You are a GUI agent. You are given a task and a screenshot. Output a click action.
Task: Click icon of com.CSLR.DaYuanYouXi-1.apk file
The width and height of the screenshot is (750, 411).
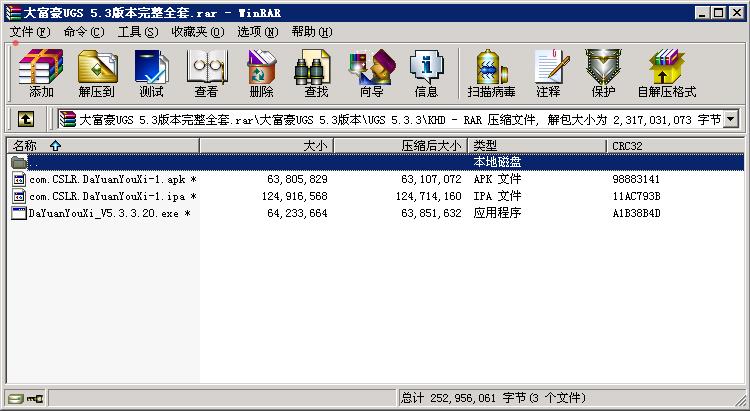[19, 179]
